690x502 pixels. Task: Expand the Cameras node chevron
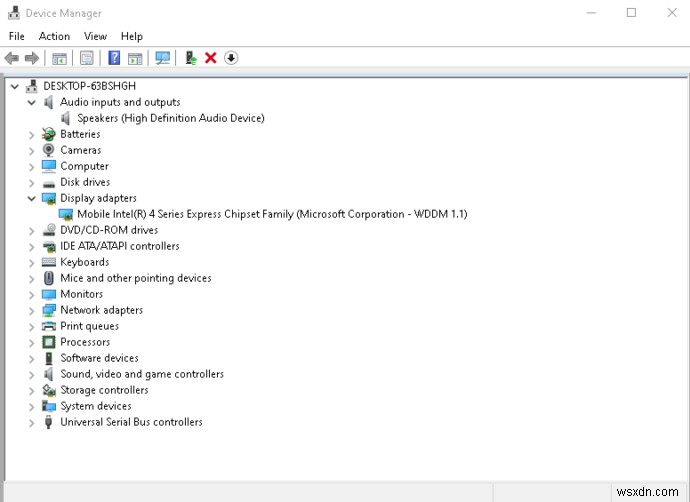click(32, 151)
